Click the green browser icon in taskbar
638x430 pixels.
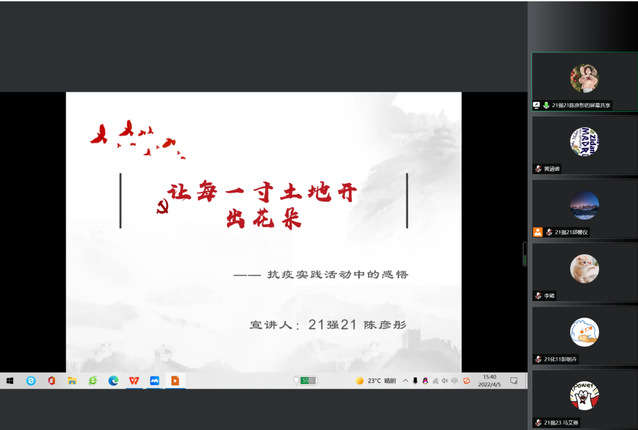click(93, 381)
